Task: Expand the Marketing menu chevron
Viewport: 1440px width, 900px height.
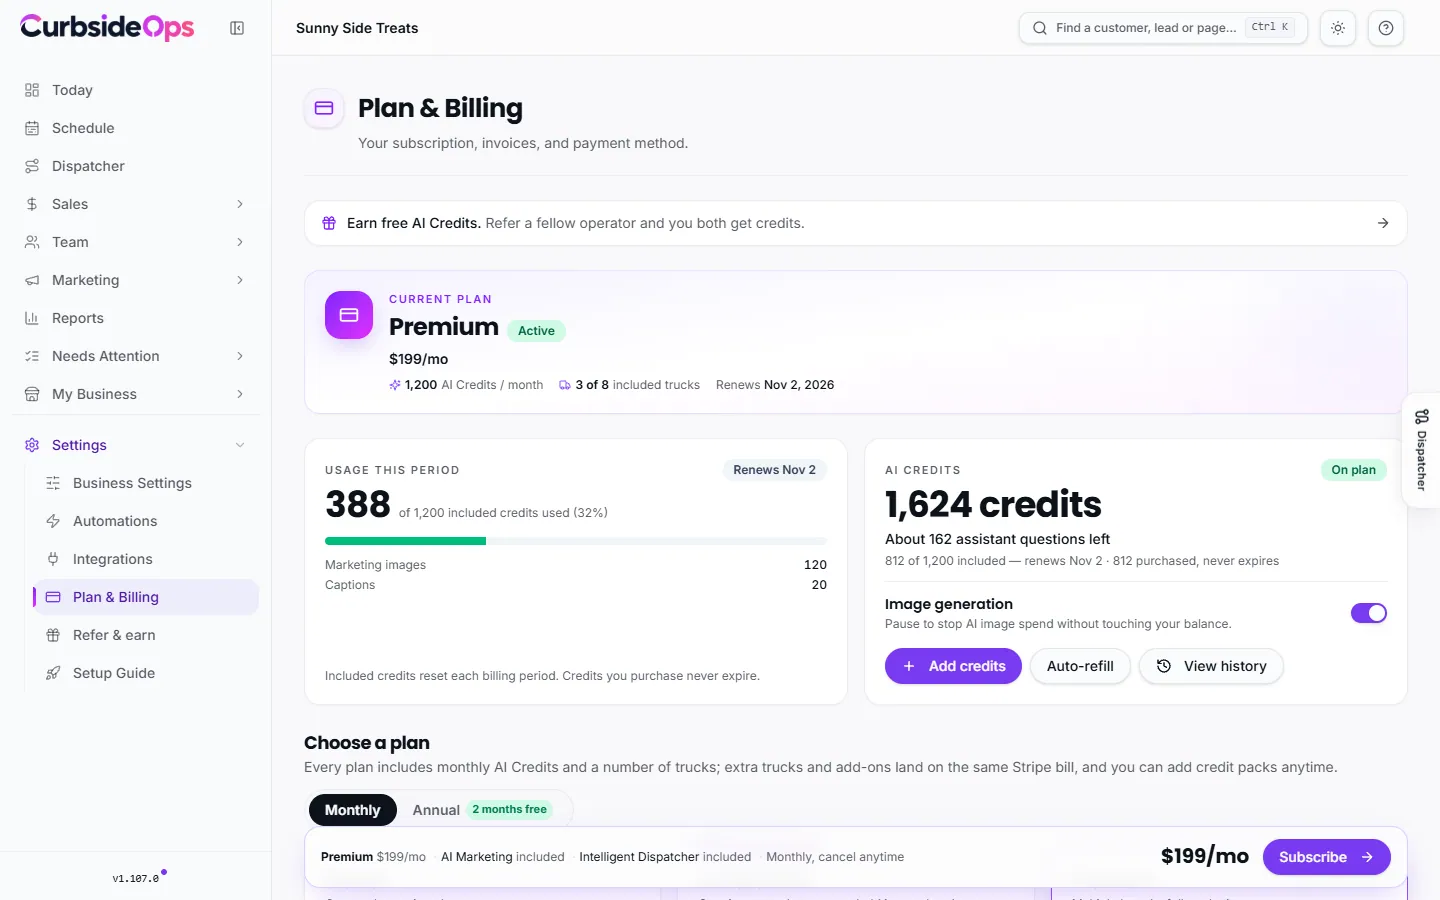Action: [x=240, y=280]
